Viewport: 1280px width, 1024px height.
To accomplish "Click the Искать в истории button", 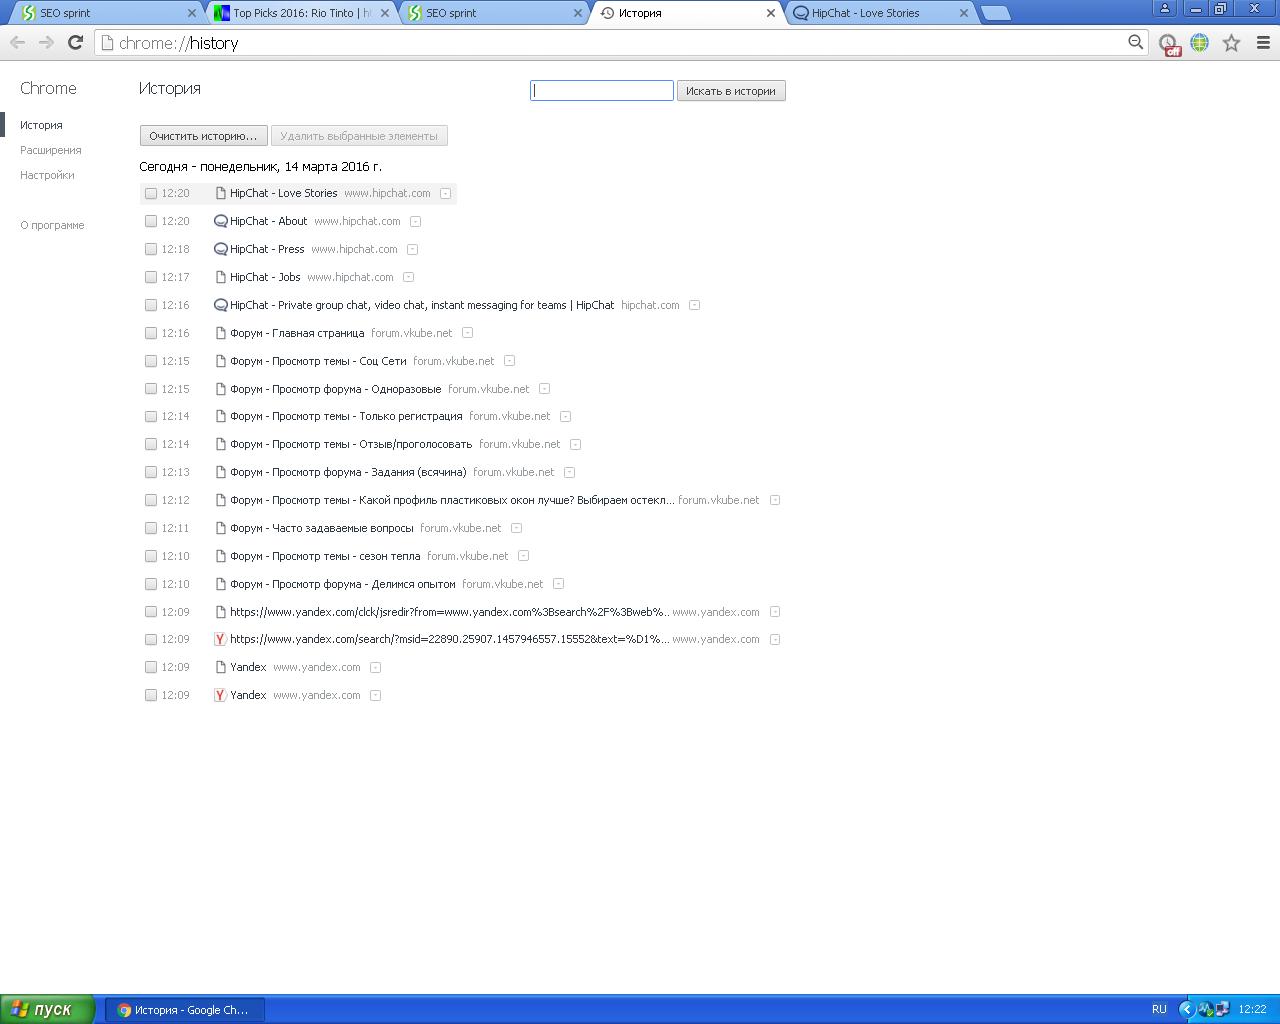I will pos(731,91).
